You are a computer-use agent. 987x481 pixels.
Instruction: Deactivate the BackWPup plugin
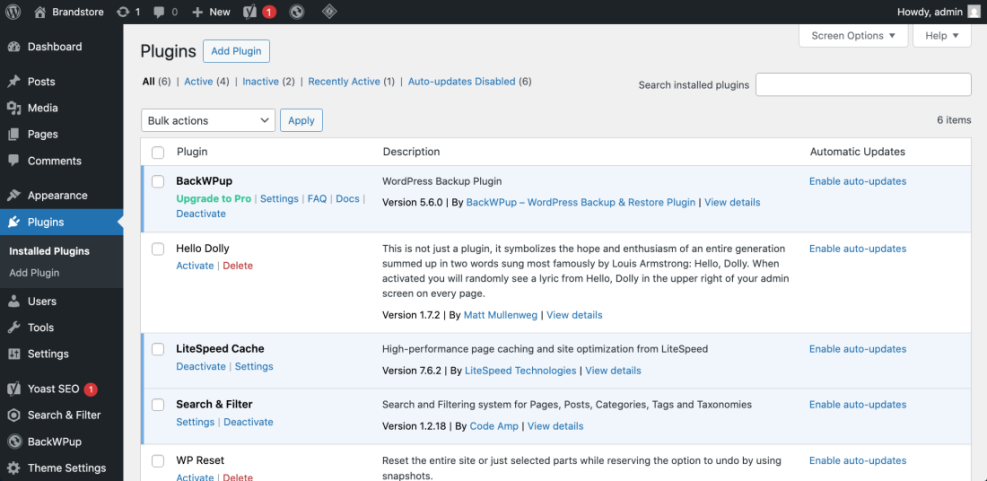tap(201, 213)
